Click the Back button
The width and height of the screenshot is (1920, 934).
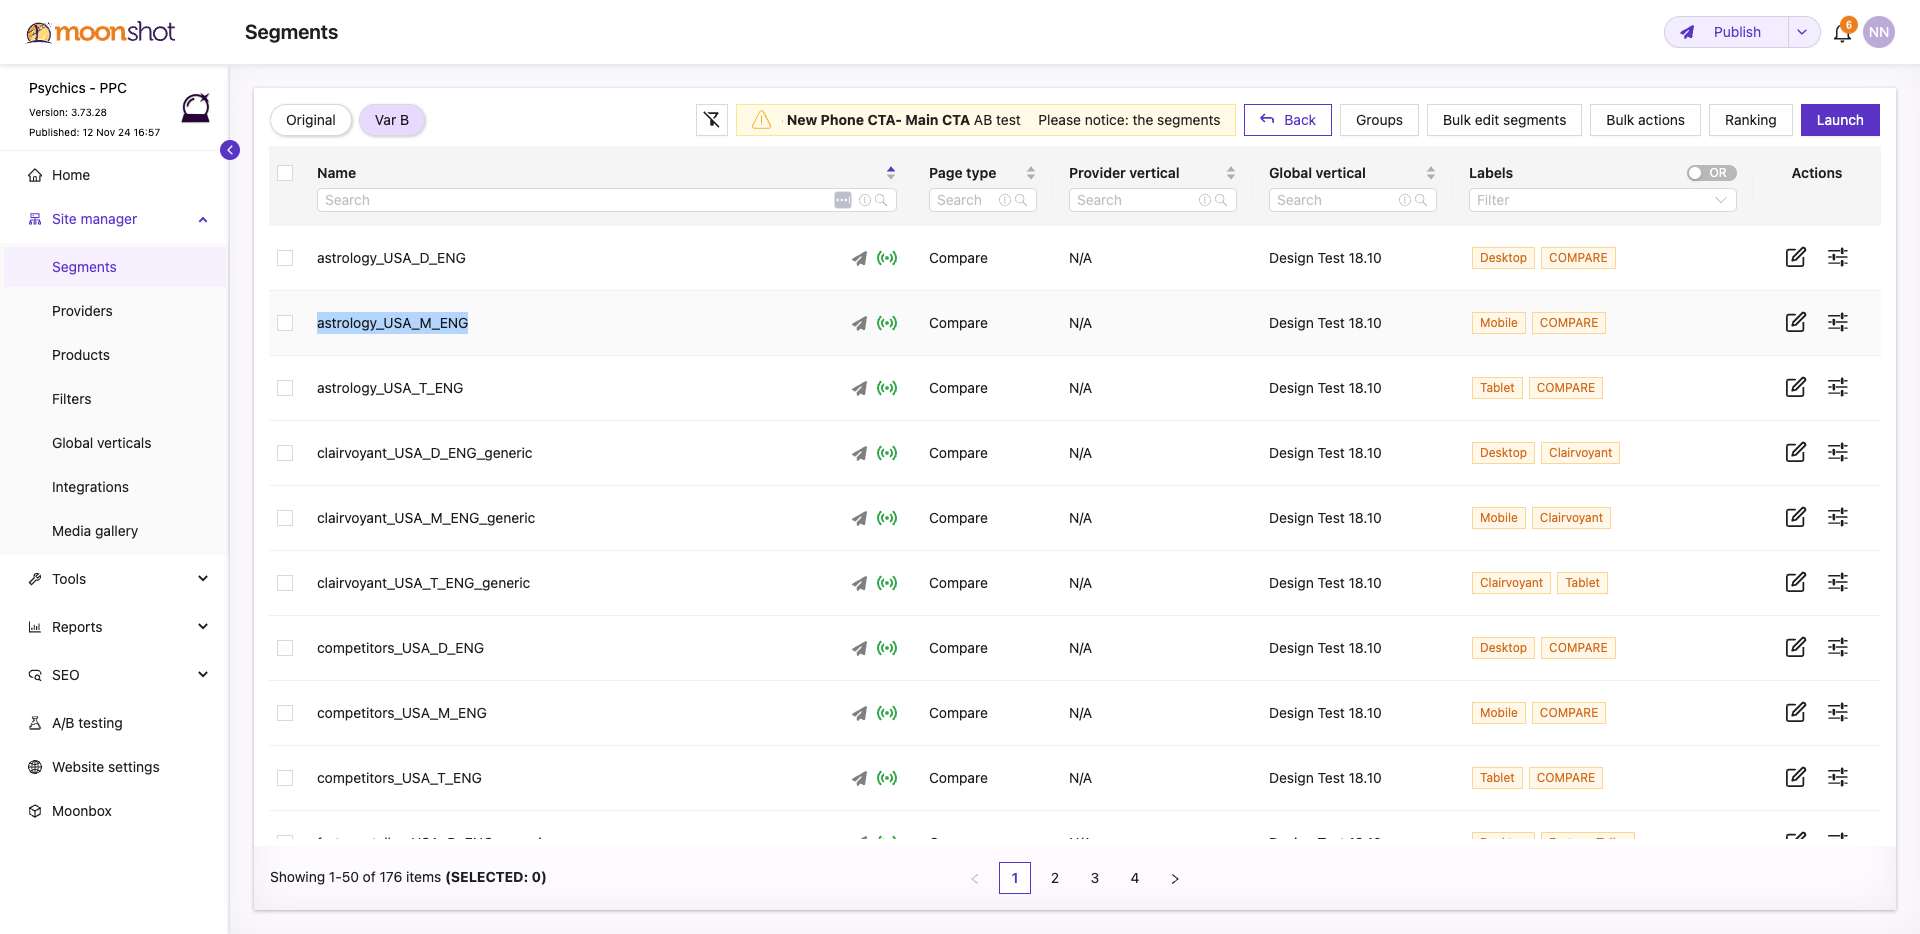(x=1288, y=120)
